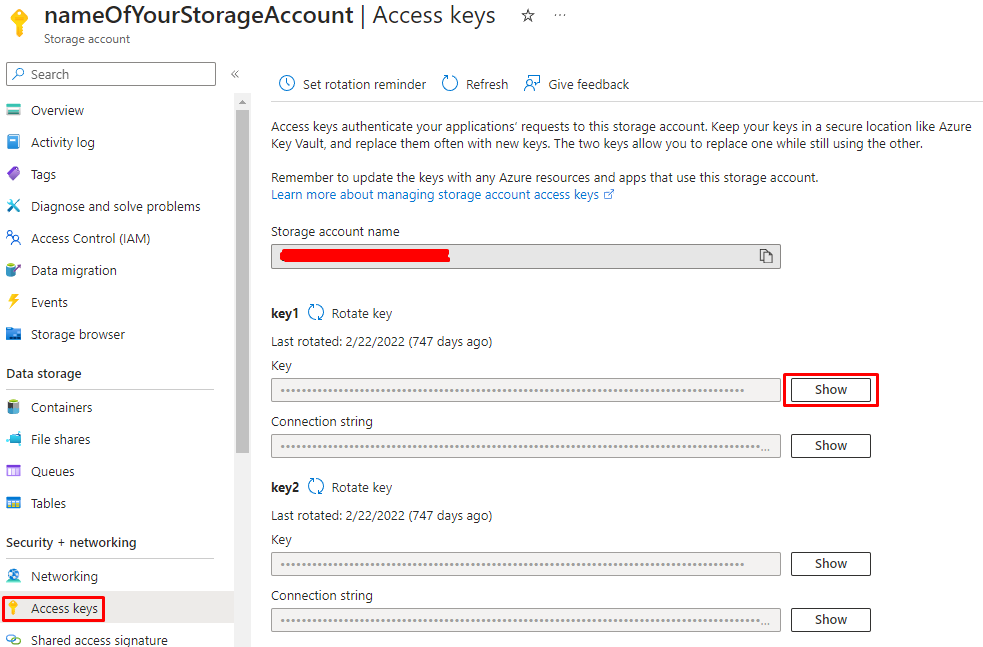
Task: Click the Tags icon in sidebar
Action: click(14, 174)
